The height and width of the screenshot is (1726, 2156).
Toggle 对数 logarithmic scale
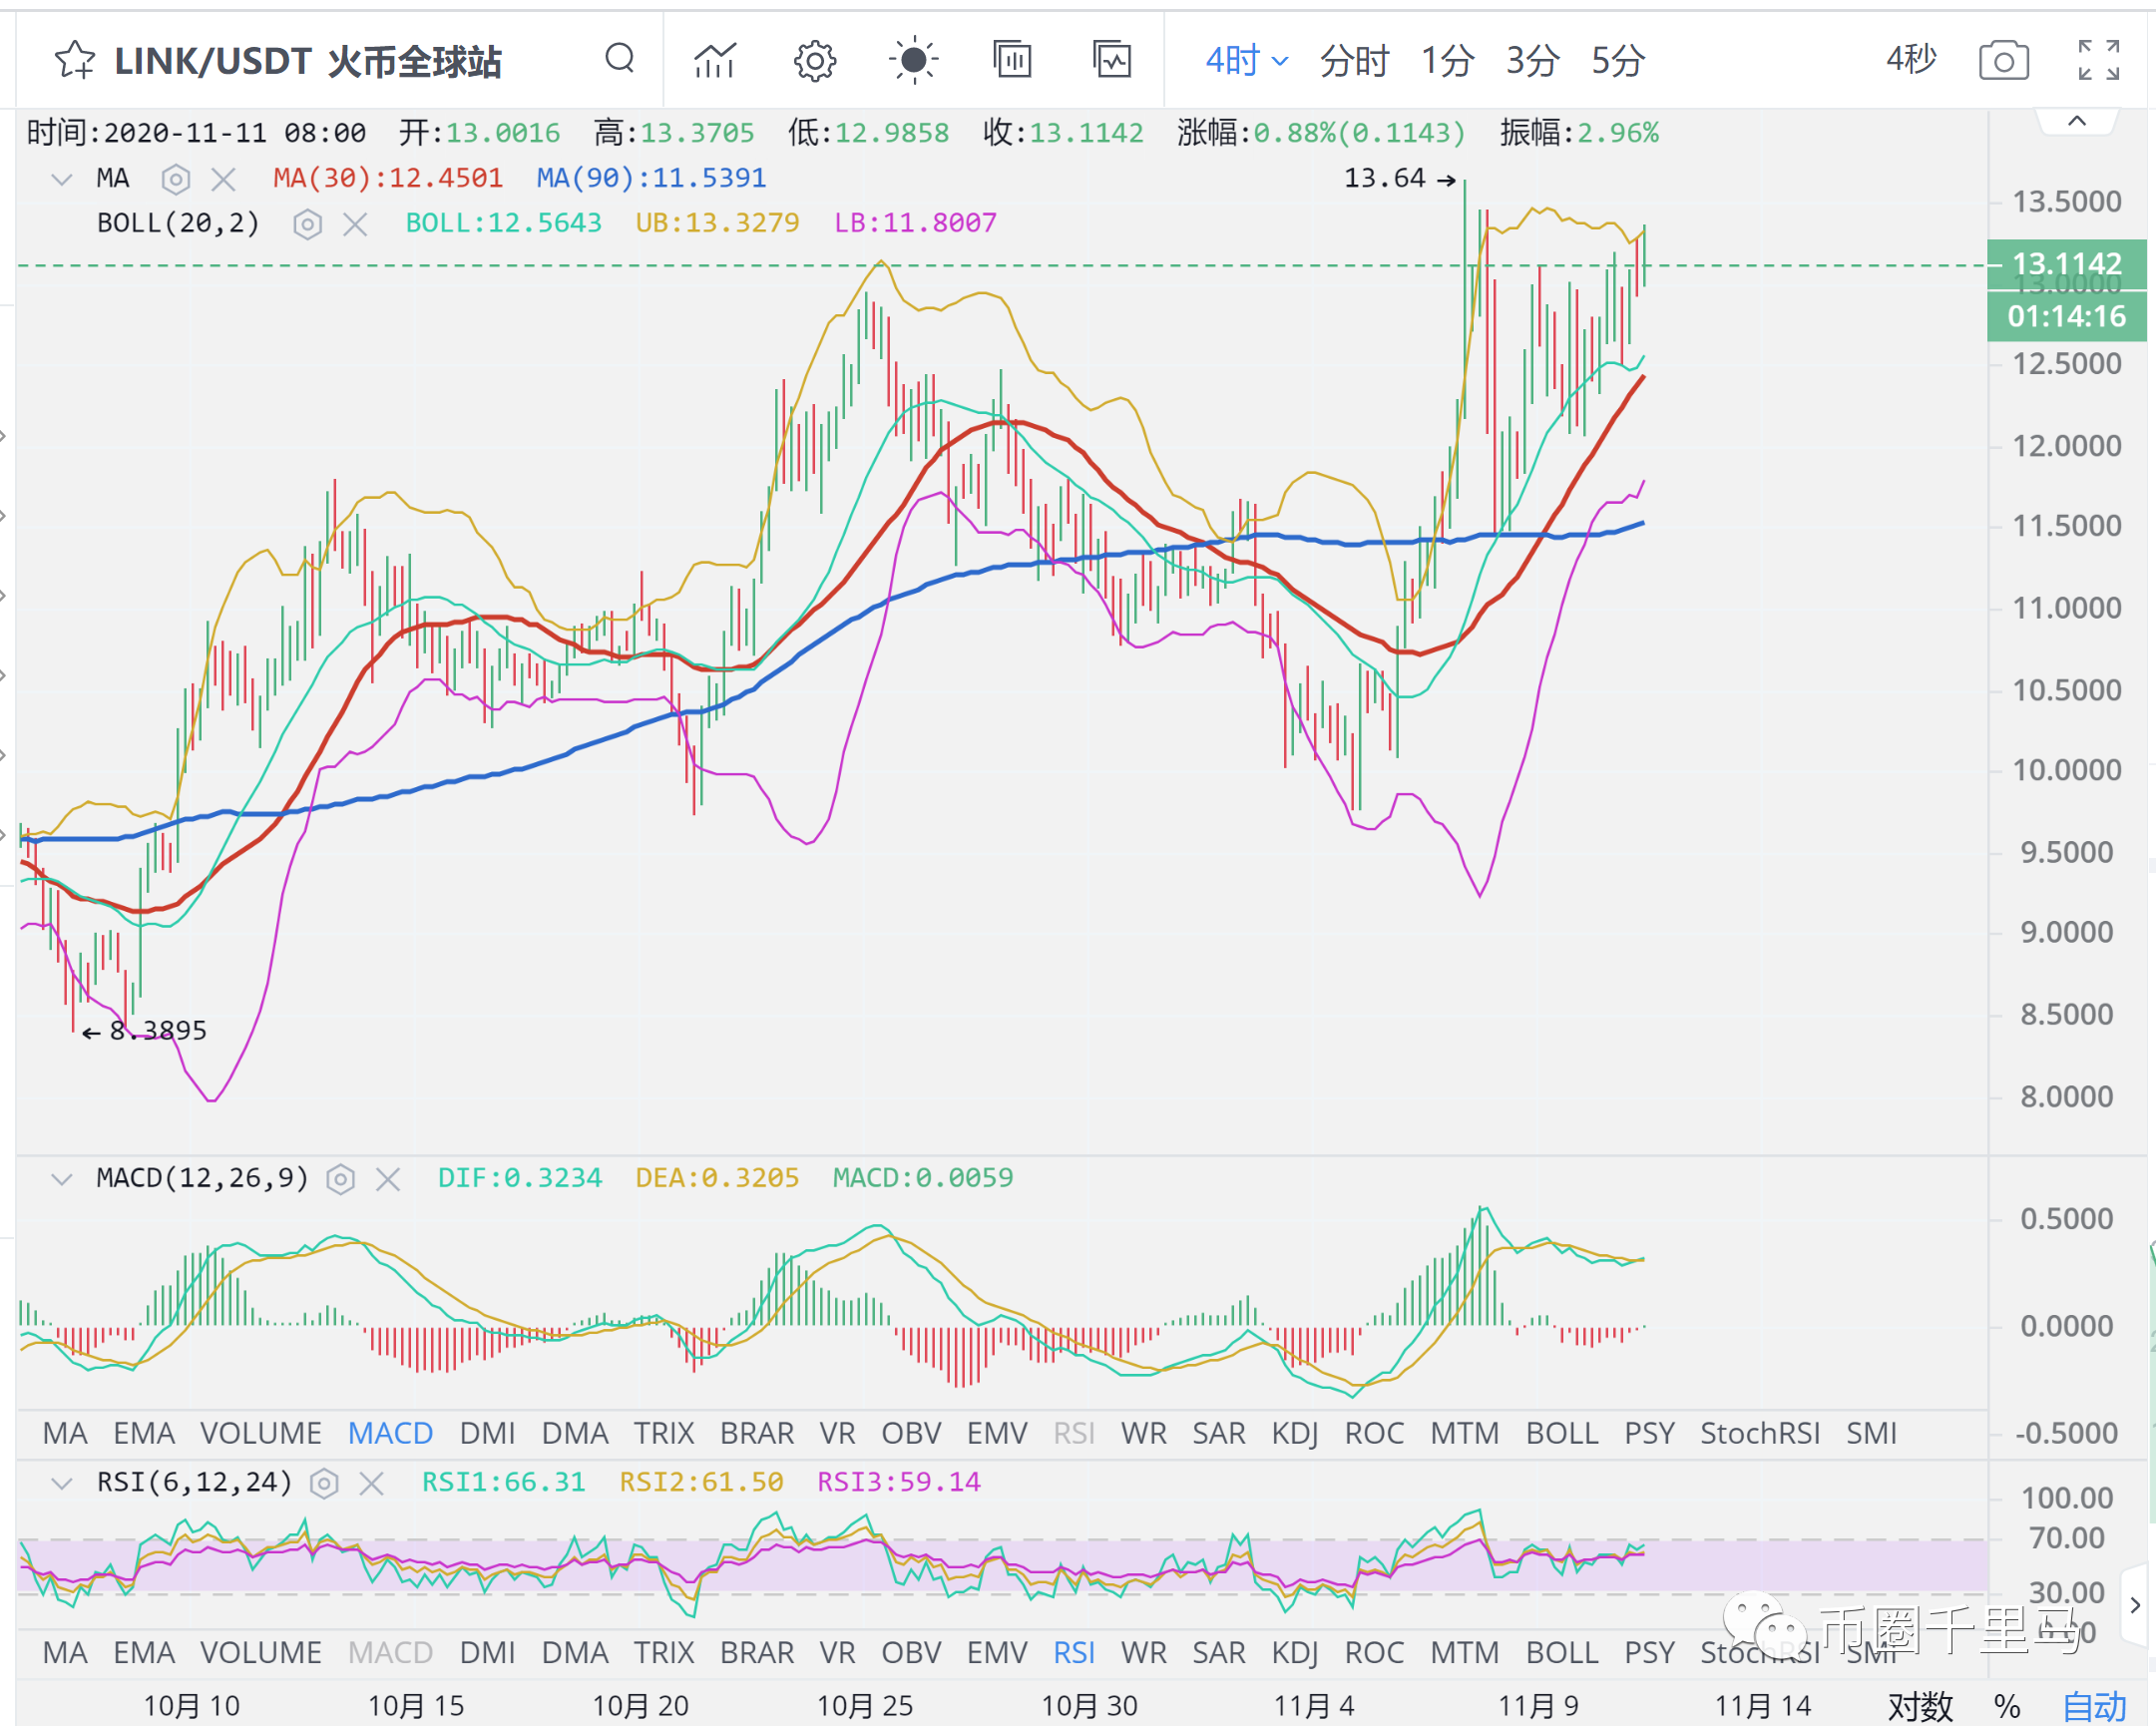pyautogui.click(x=1920, y=1706)
